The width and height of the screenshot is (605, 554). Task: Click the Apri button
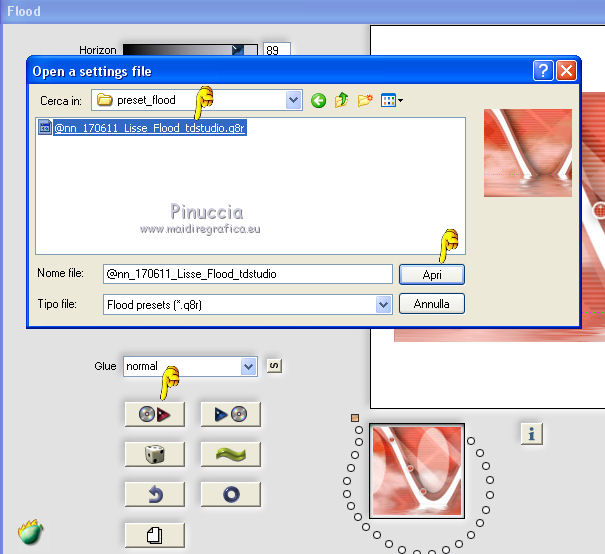[x=432, y=275]
